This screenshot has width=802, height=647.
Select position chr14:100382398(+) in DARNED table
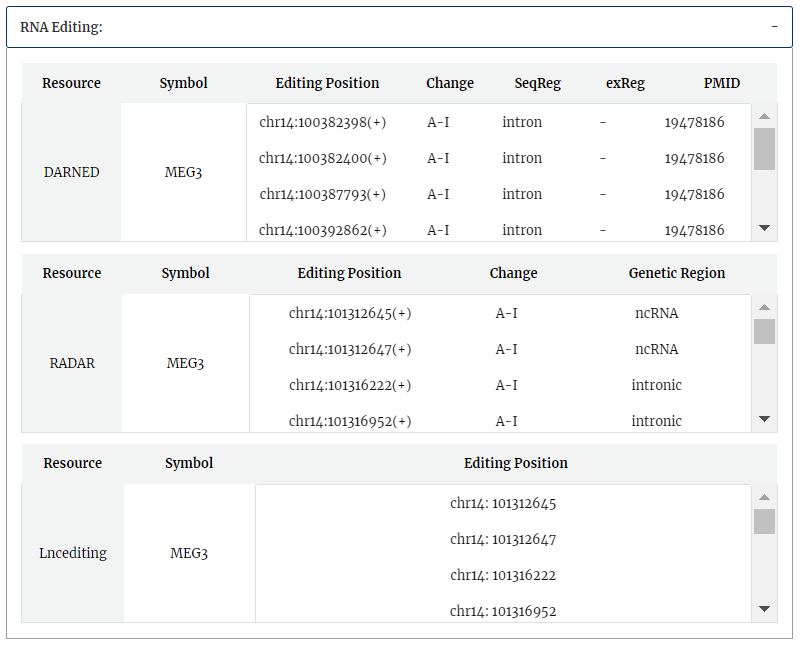pos(323,122)
